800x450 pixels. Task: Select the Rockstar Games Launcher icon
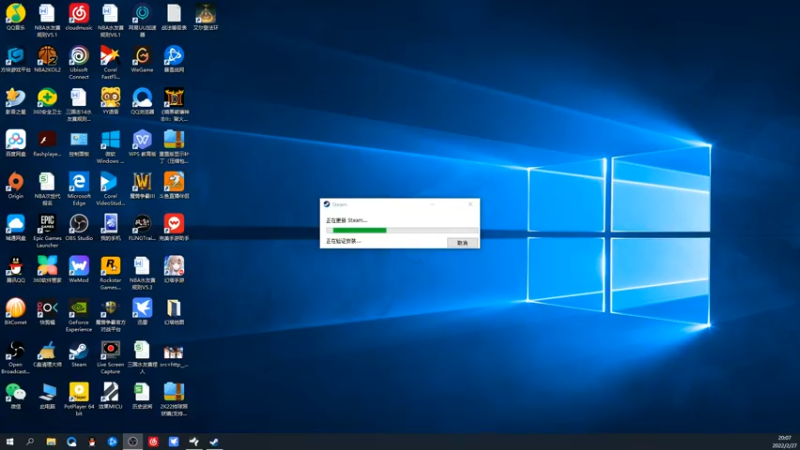(x=110, y=273)
